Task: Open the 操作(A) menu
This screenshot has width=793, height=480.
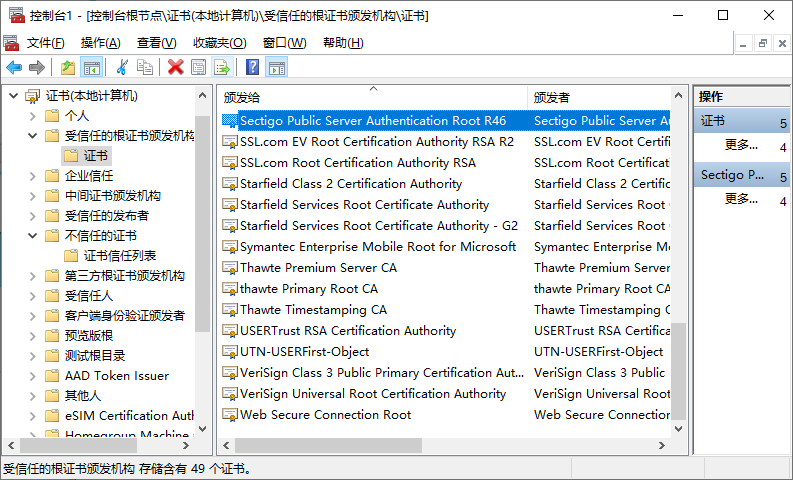Action: pyautogui.click(x=100, y=43)
